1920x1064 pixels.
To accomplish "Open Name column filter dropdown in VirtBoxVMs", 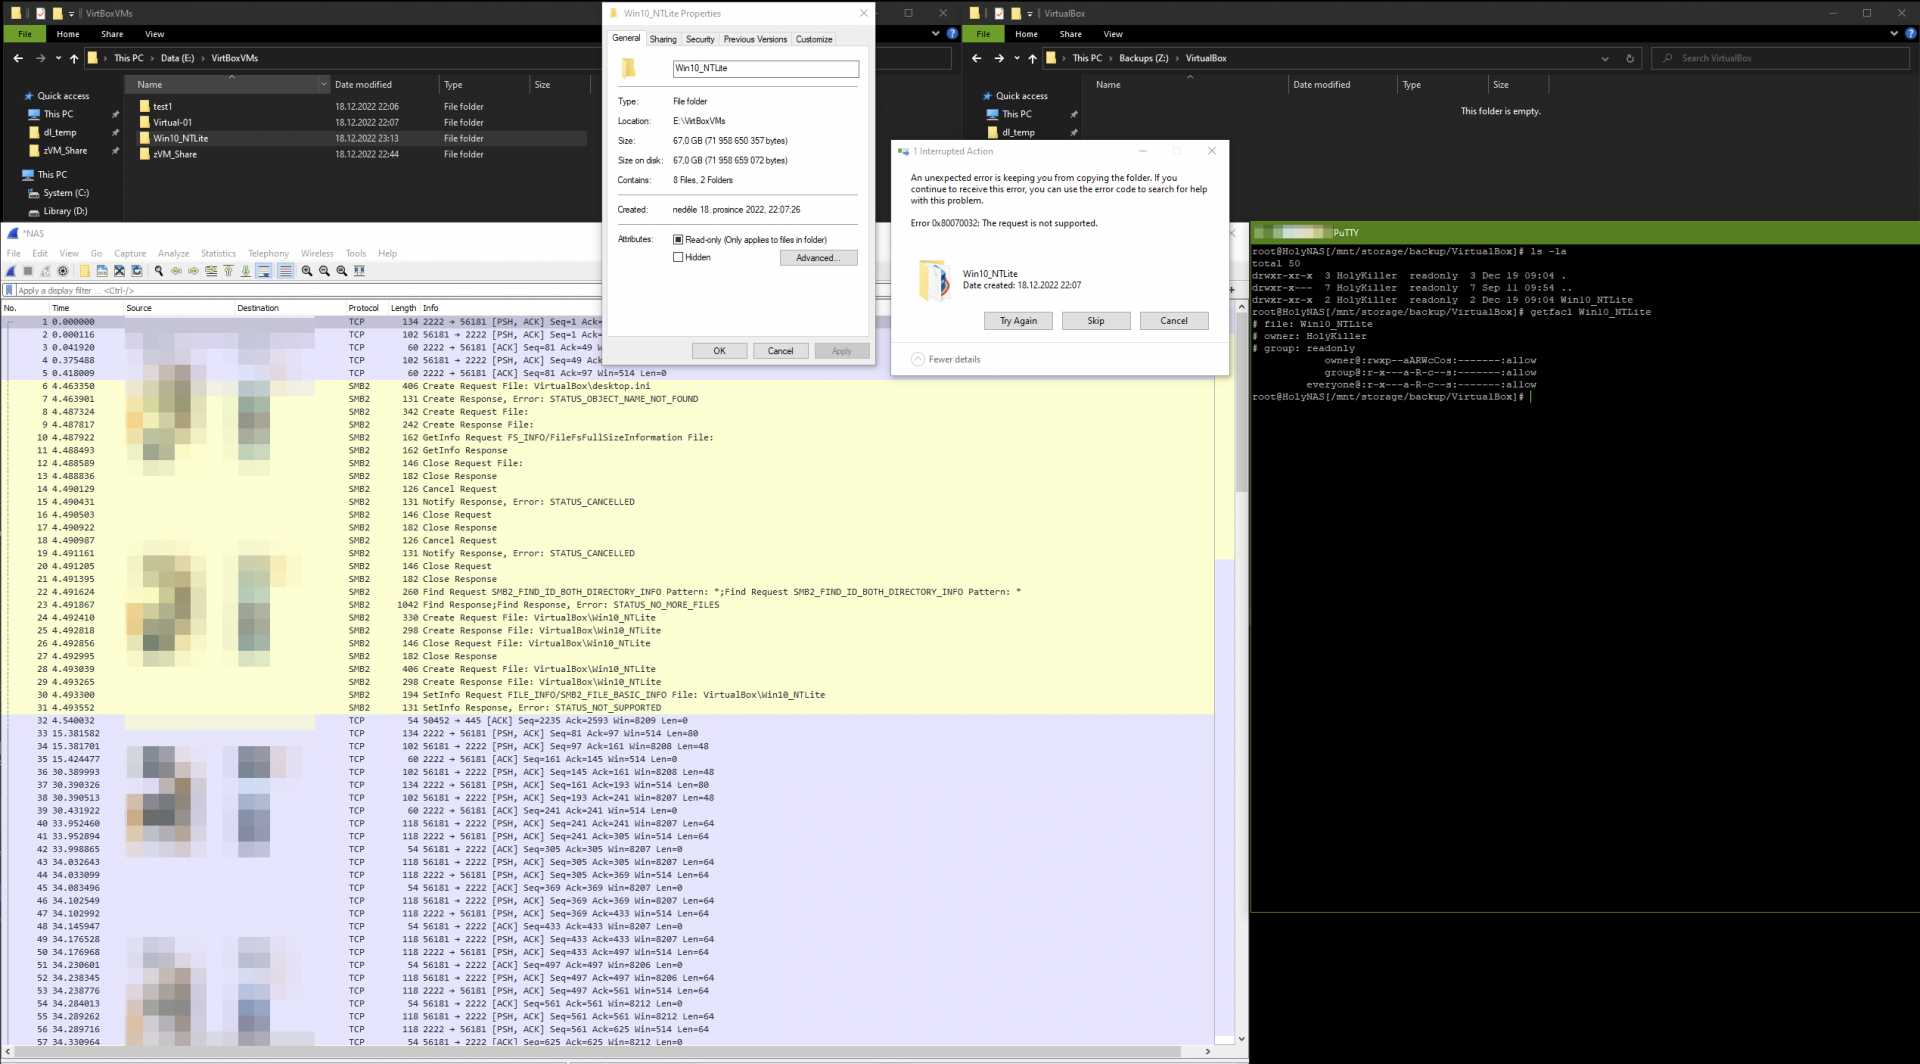I will 323,85.
